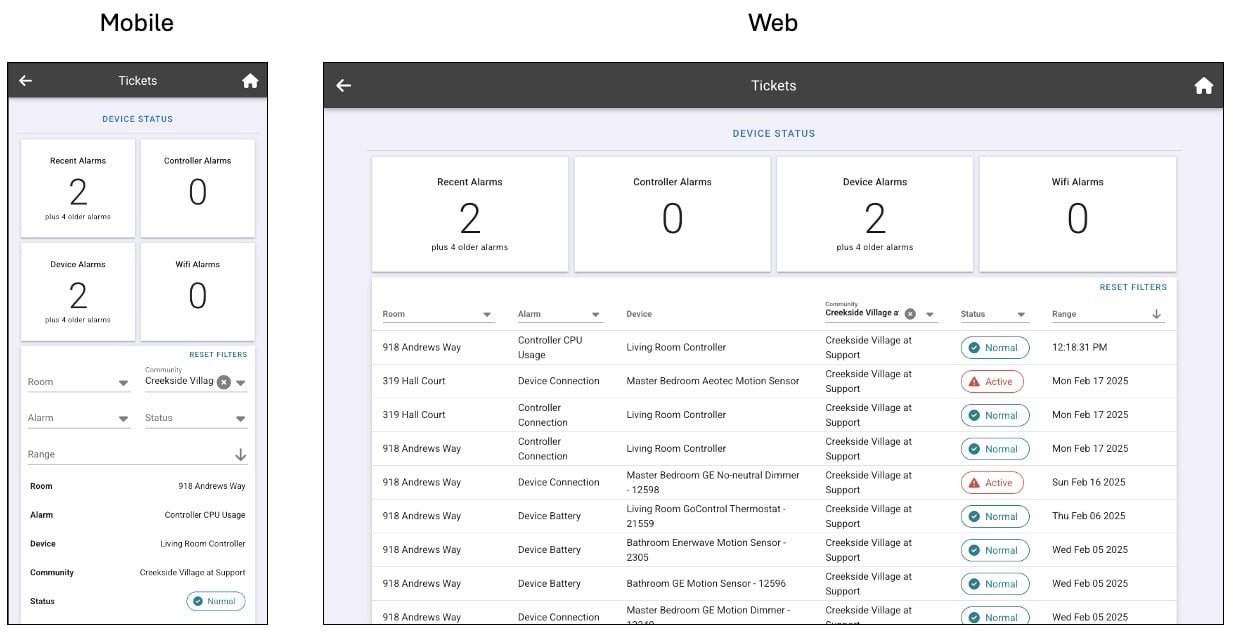Select the Recent Alarms card in web view
The image size is (1233, 641).
click(x=470, y=214)
